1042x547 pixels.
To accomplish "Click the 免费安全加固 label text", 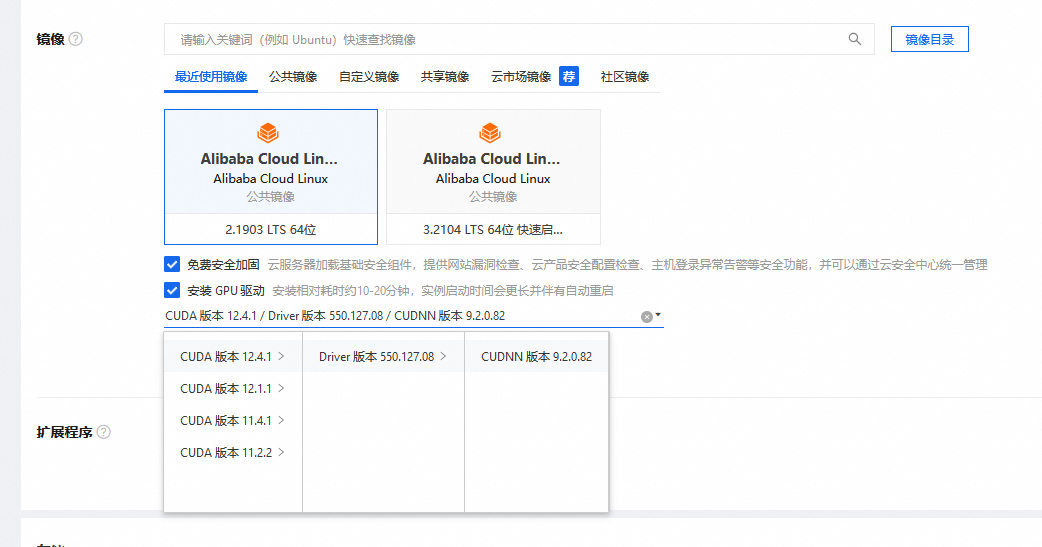I will (x=223, y=265).
